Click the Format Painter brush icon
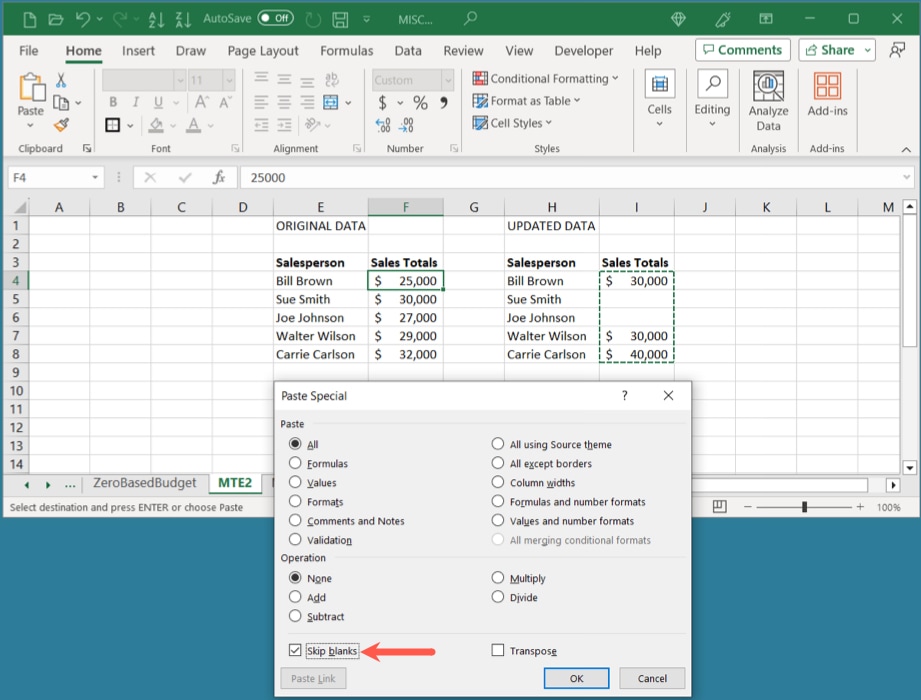Screen dimensions: 921x700 (x=61, y=125)
